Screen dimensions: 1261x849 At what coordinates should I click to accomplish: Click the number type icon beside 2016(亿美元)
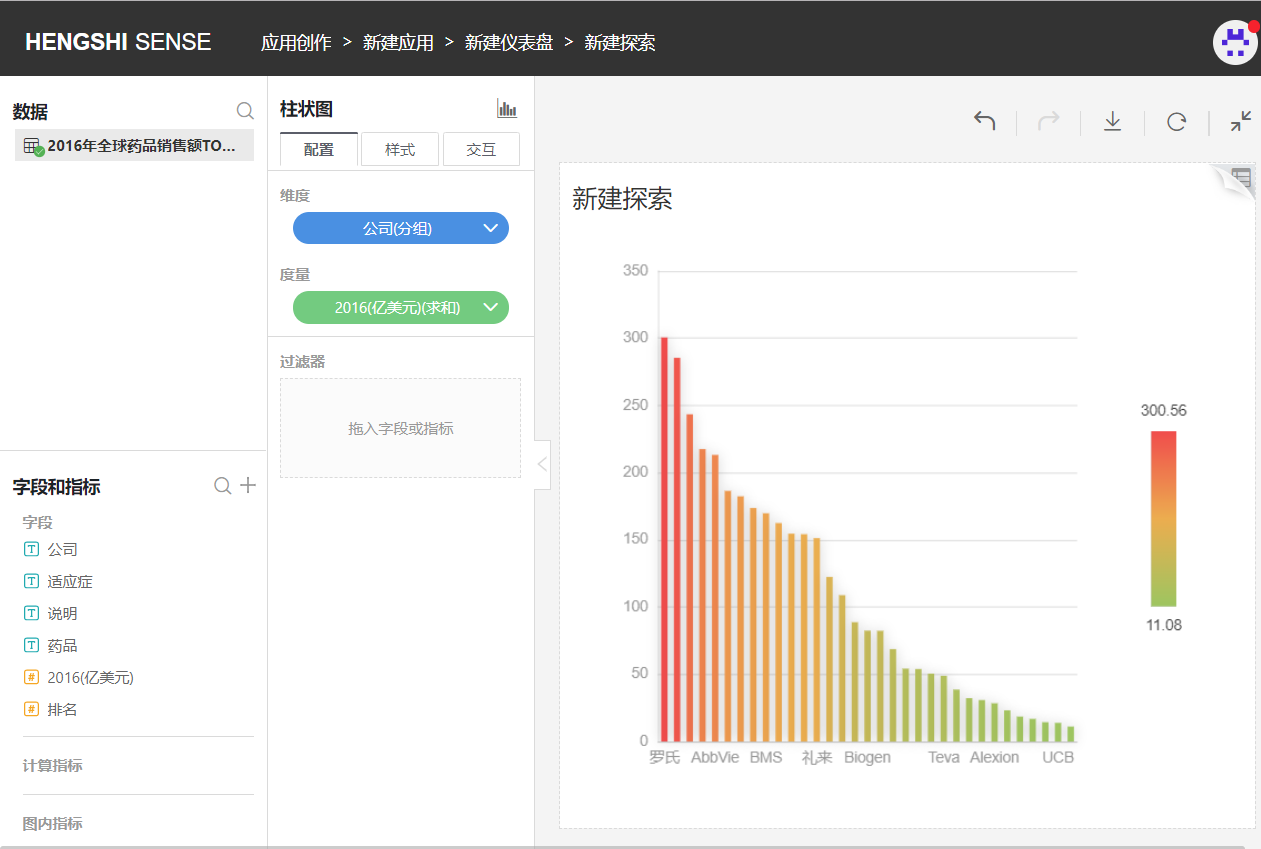pyautogui.click(x=31, y=677)
